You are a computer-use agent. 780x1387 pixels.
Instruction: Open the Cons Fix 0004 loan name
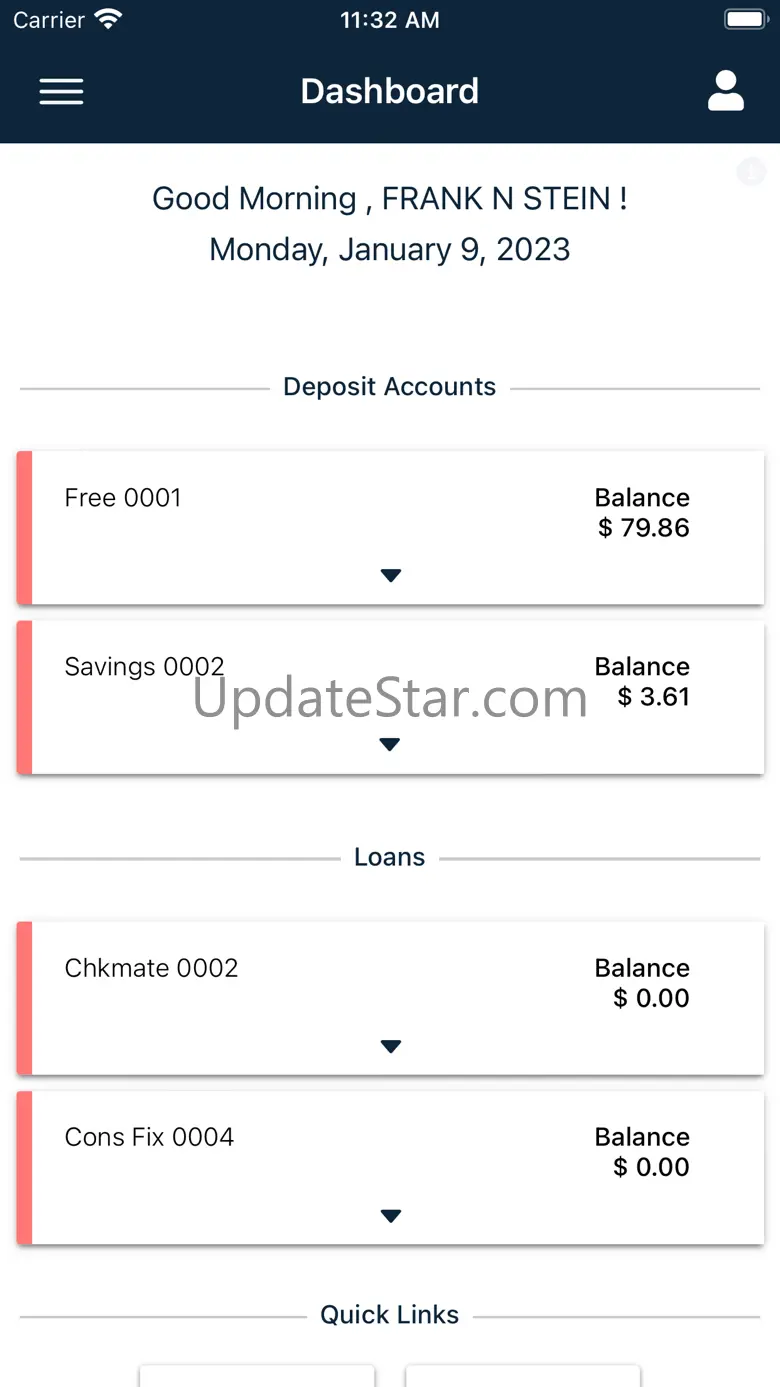pos(149,1137)
